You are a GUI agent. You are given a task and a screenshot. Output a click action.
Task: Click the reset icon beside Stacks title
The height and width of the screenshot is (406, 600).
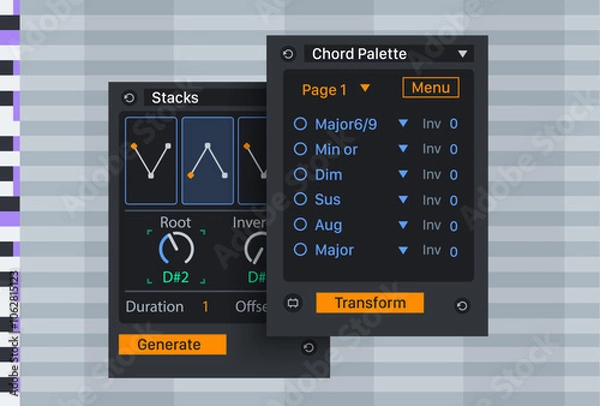(129, 98)
